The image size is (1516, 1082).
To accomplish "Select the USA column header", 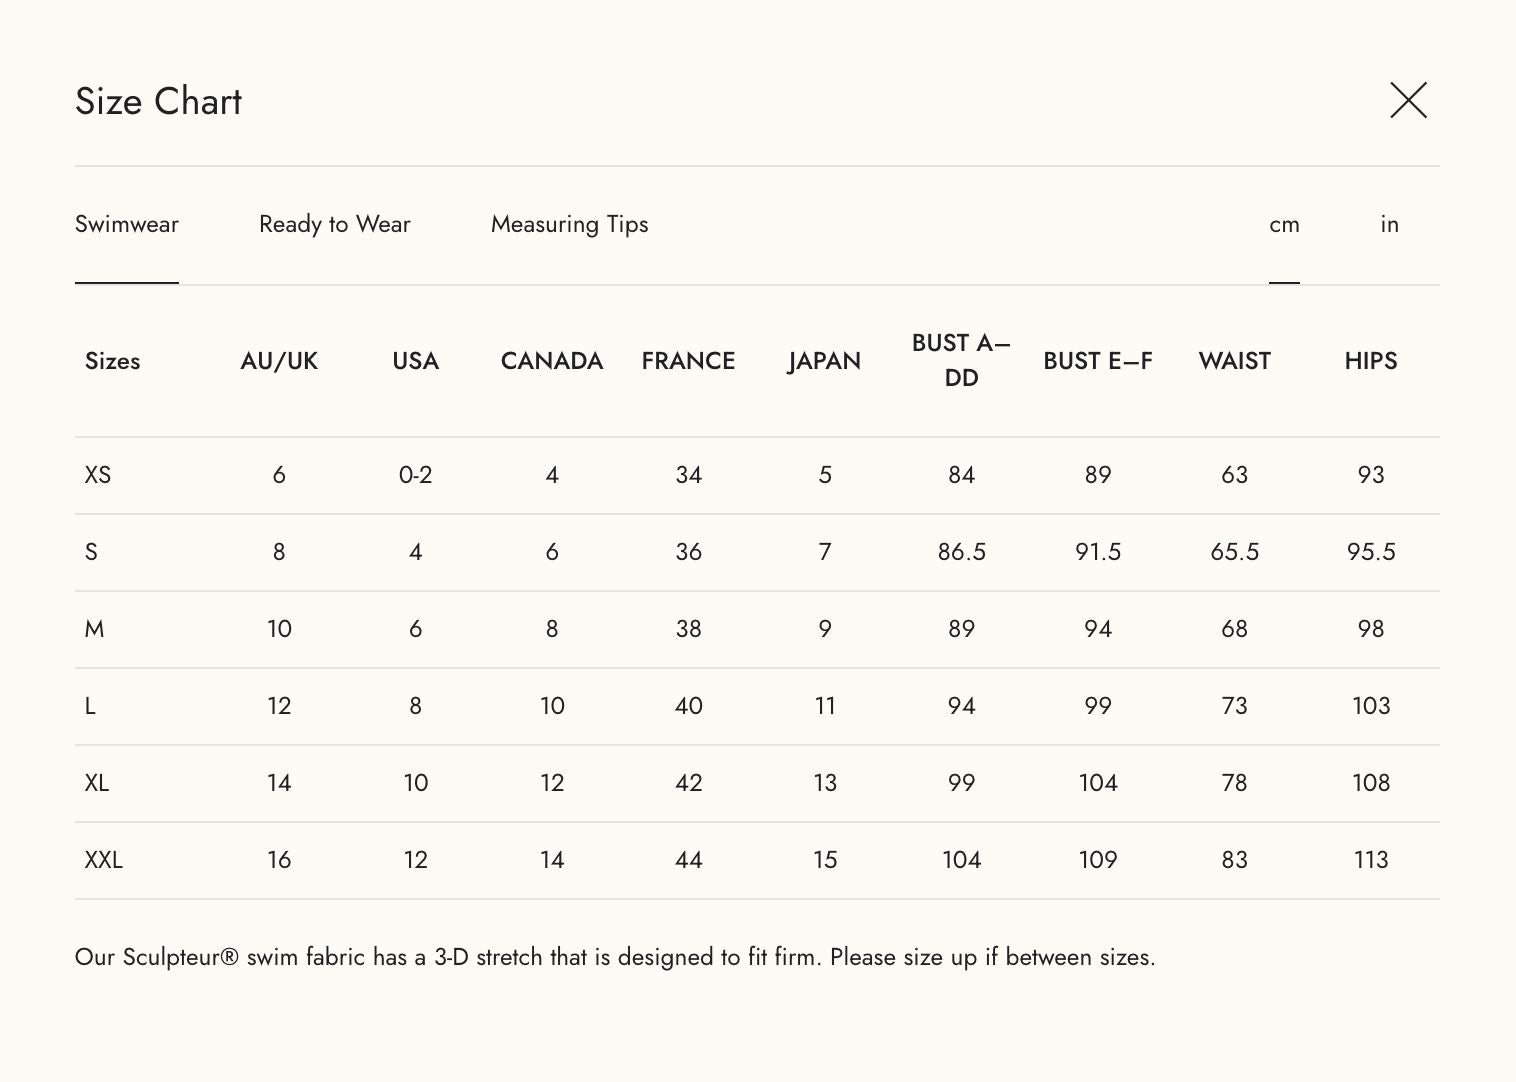I will coord(415,361).
